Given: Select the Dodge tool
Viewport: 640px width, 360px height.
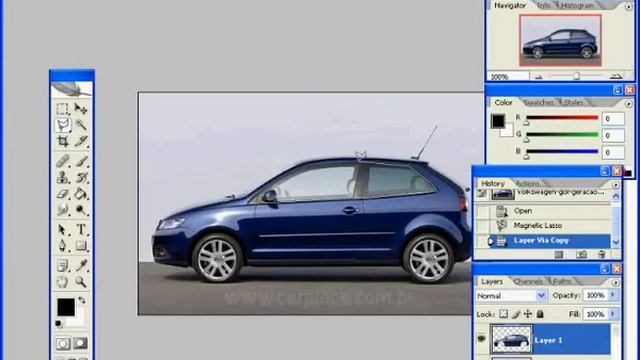Looking at the screenshot, I should [81, 210].
